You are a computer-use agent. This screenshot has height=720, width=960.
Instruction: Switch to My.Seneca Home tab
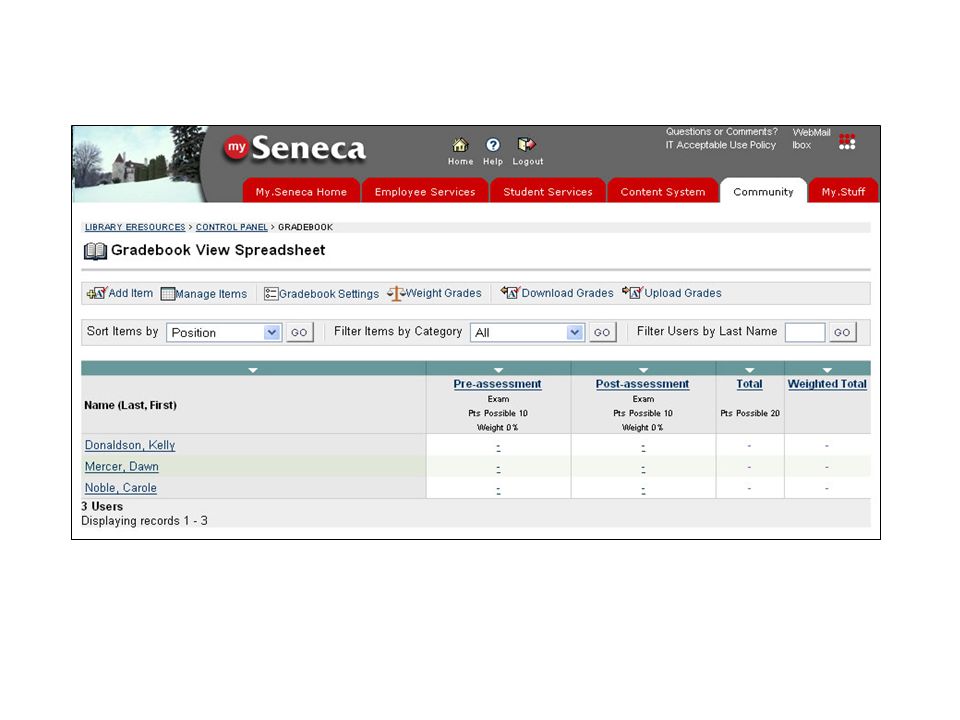[301, 191]
